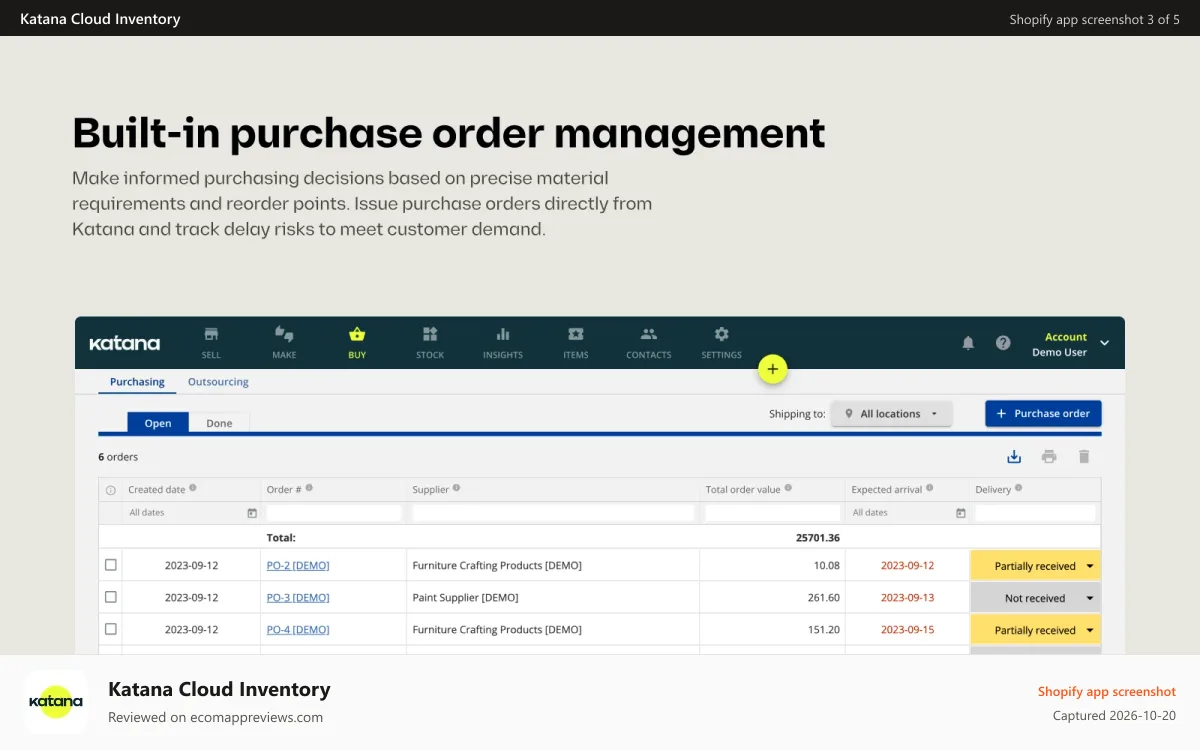Switch to the Purchasing tab
The image size is (1200, 750).
137,382
